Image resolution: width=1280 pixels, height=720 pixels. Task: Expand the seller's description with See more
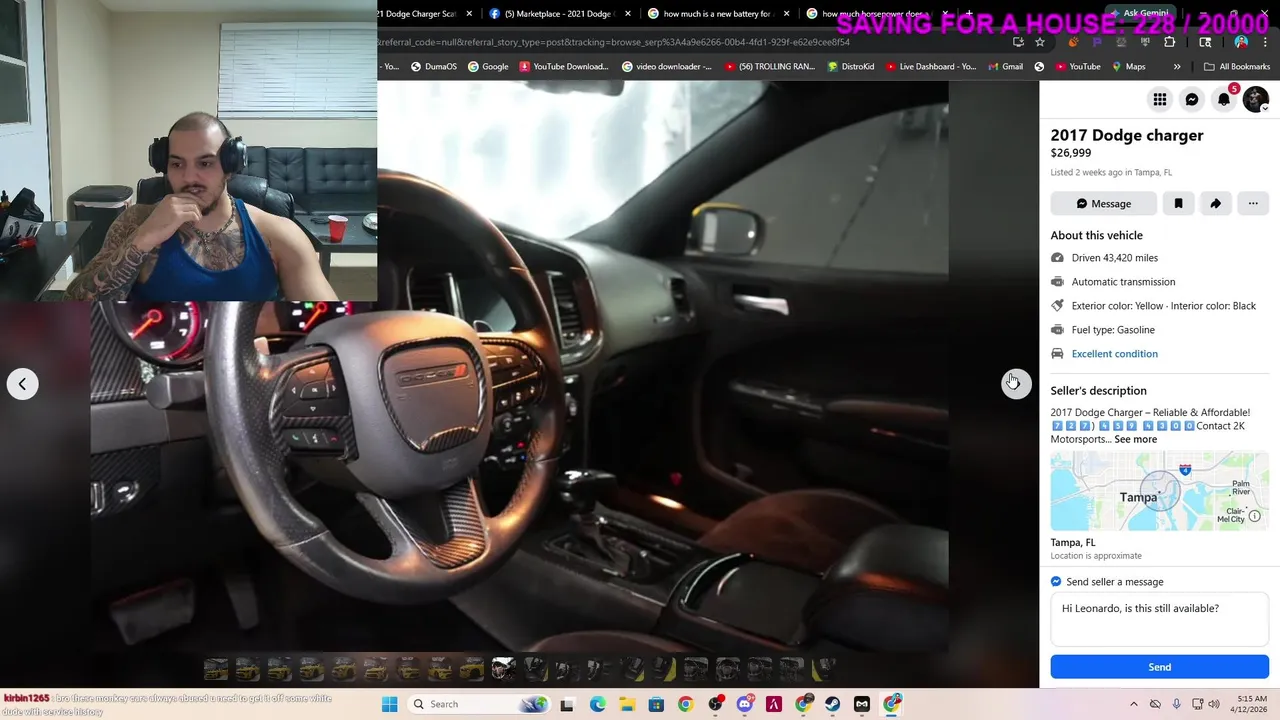(x=1135, y=439)
